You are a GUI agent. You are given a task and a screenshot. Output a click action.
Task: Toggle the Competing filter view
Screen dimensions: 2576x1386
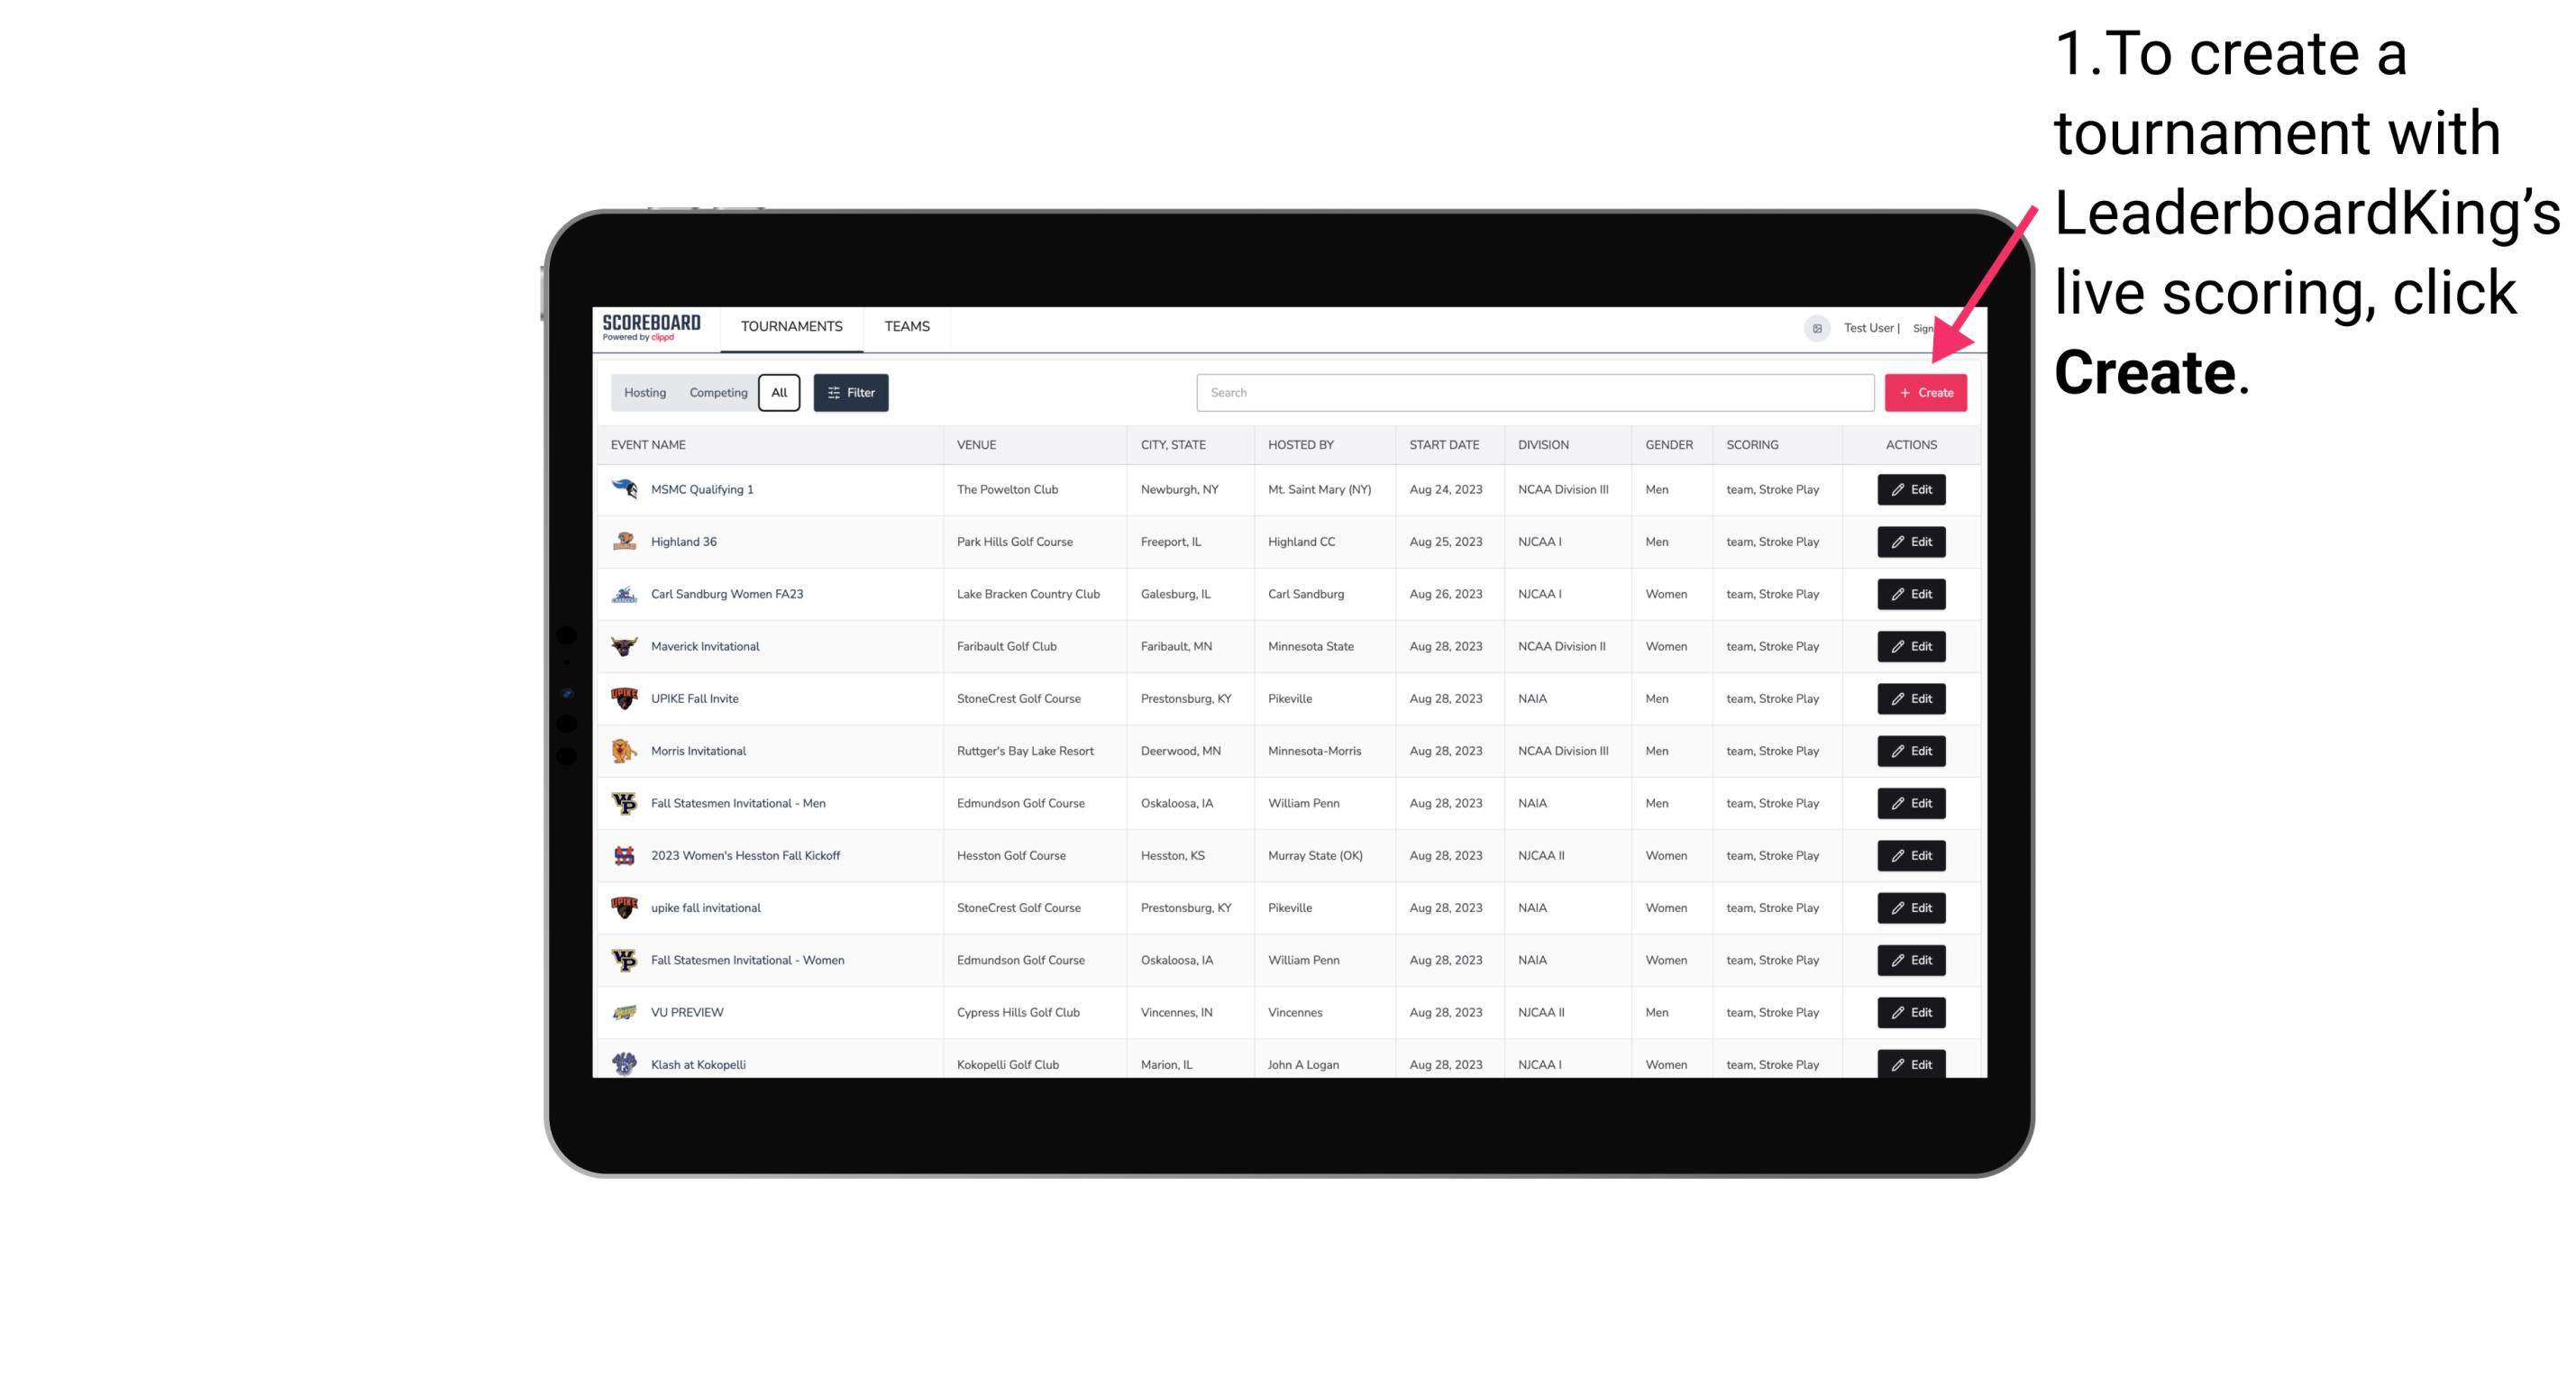click(x=716, y=393)
